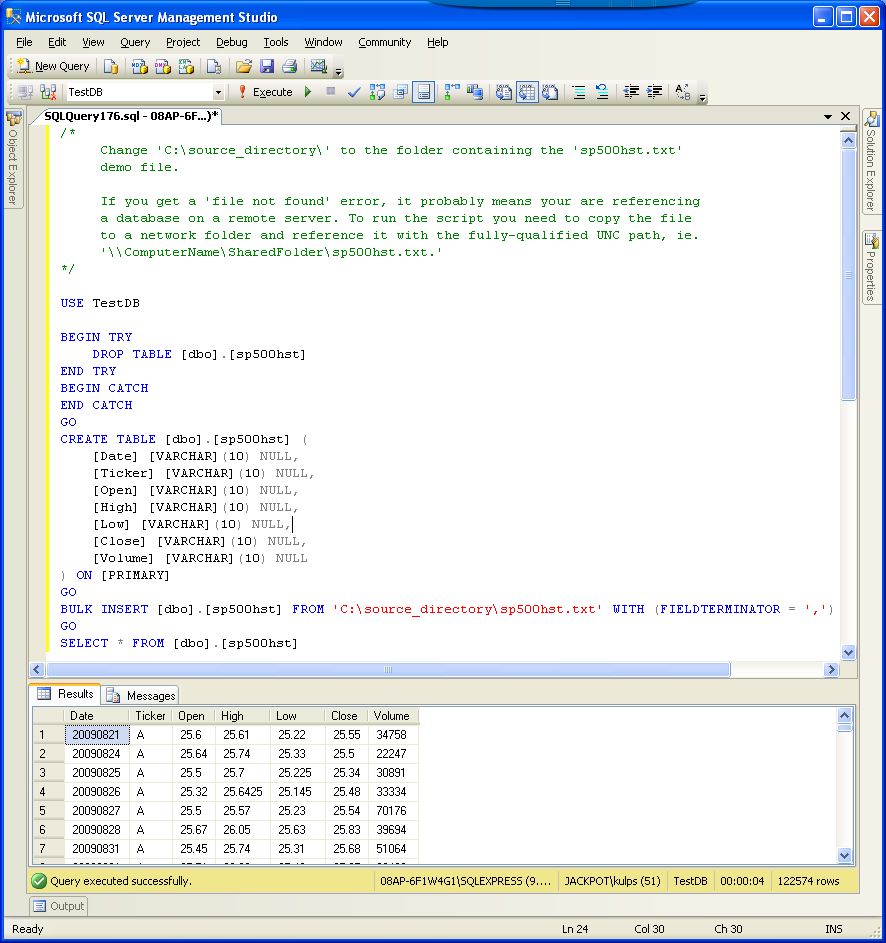Open the Project menu

183,42
